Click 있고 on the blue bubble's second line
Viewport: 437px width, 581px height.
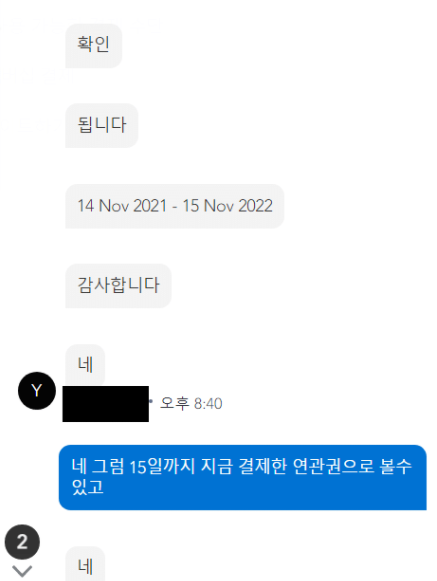click(87, 487)
